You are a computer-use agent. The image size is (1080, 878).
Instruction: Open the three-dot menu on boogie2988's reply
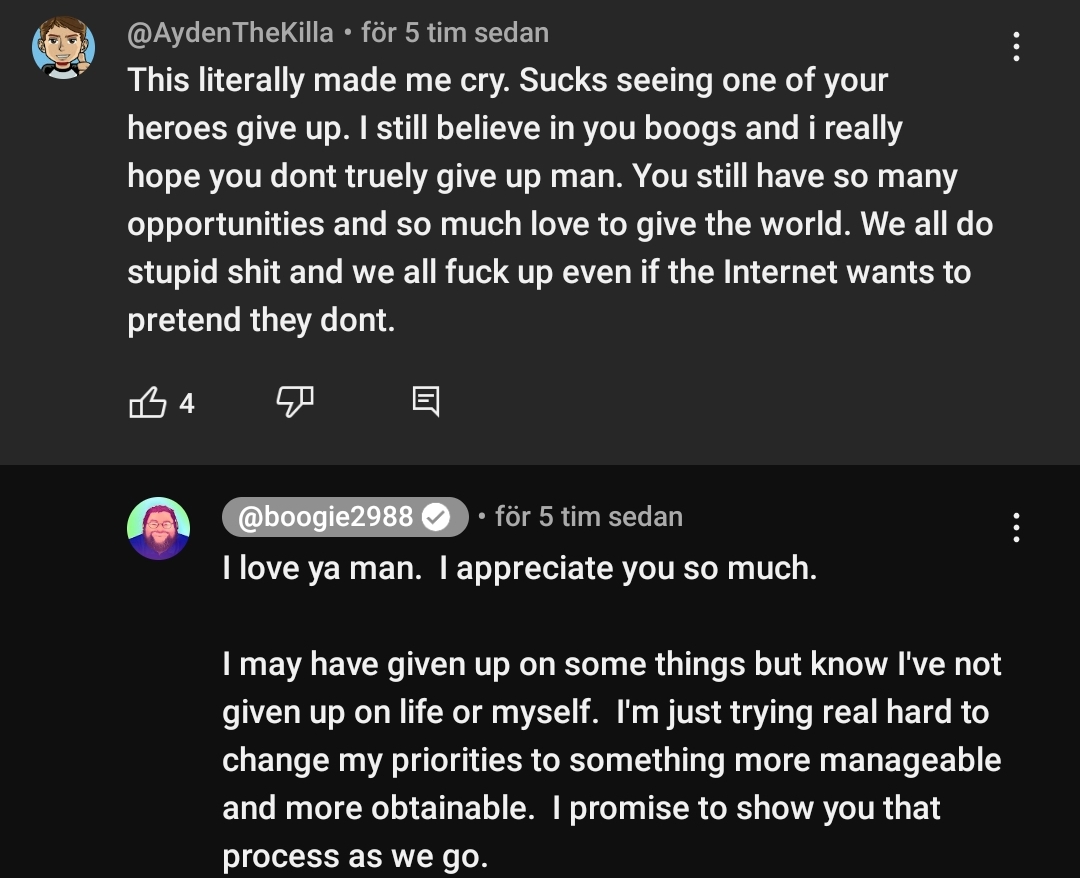pyautogui.click(x=1016, y=527)
